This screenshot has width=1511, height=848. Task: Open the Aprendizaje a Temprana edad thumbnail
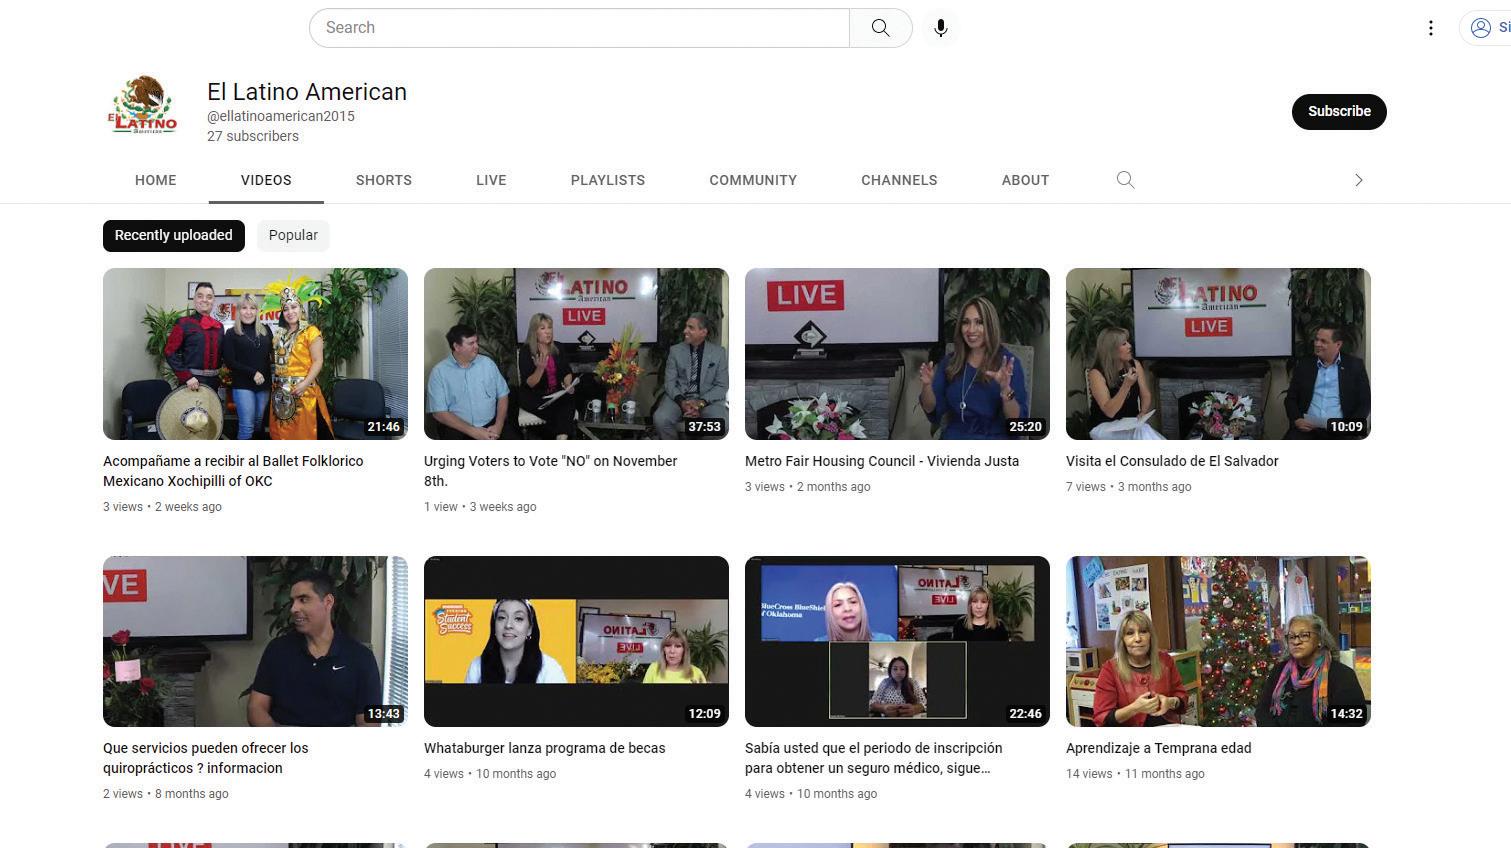tap(1218, 641)
